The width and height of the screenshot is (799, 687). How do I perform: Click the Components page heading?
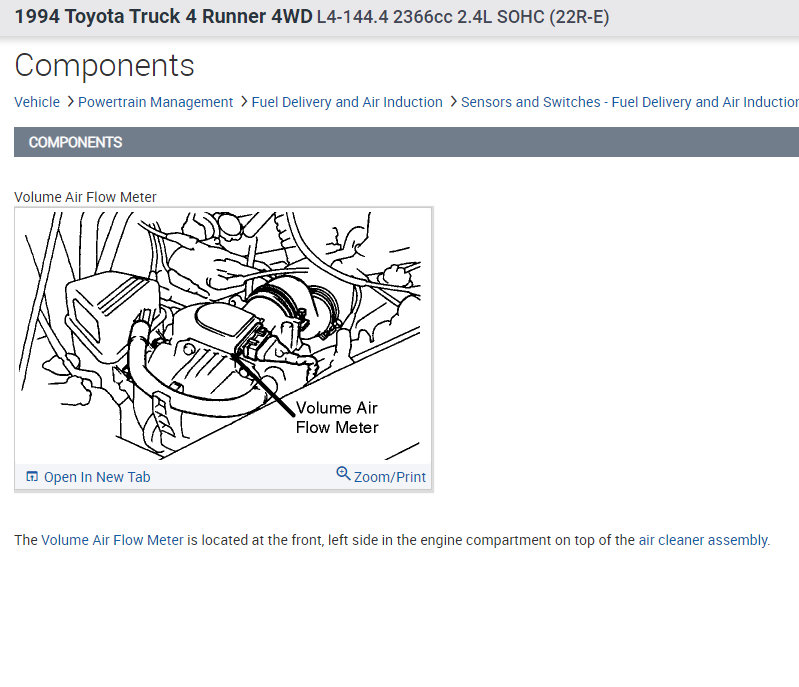(104, 65)
